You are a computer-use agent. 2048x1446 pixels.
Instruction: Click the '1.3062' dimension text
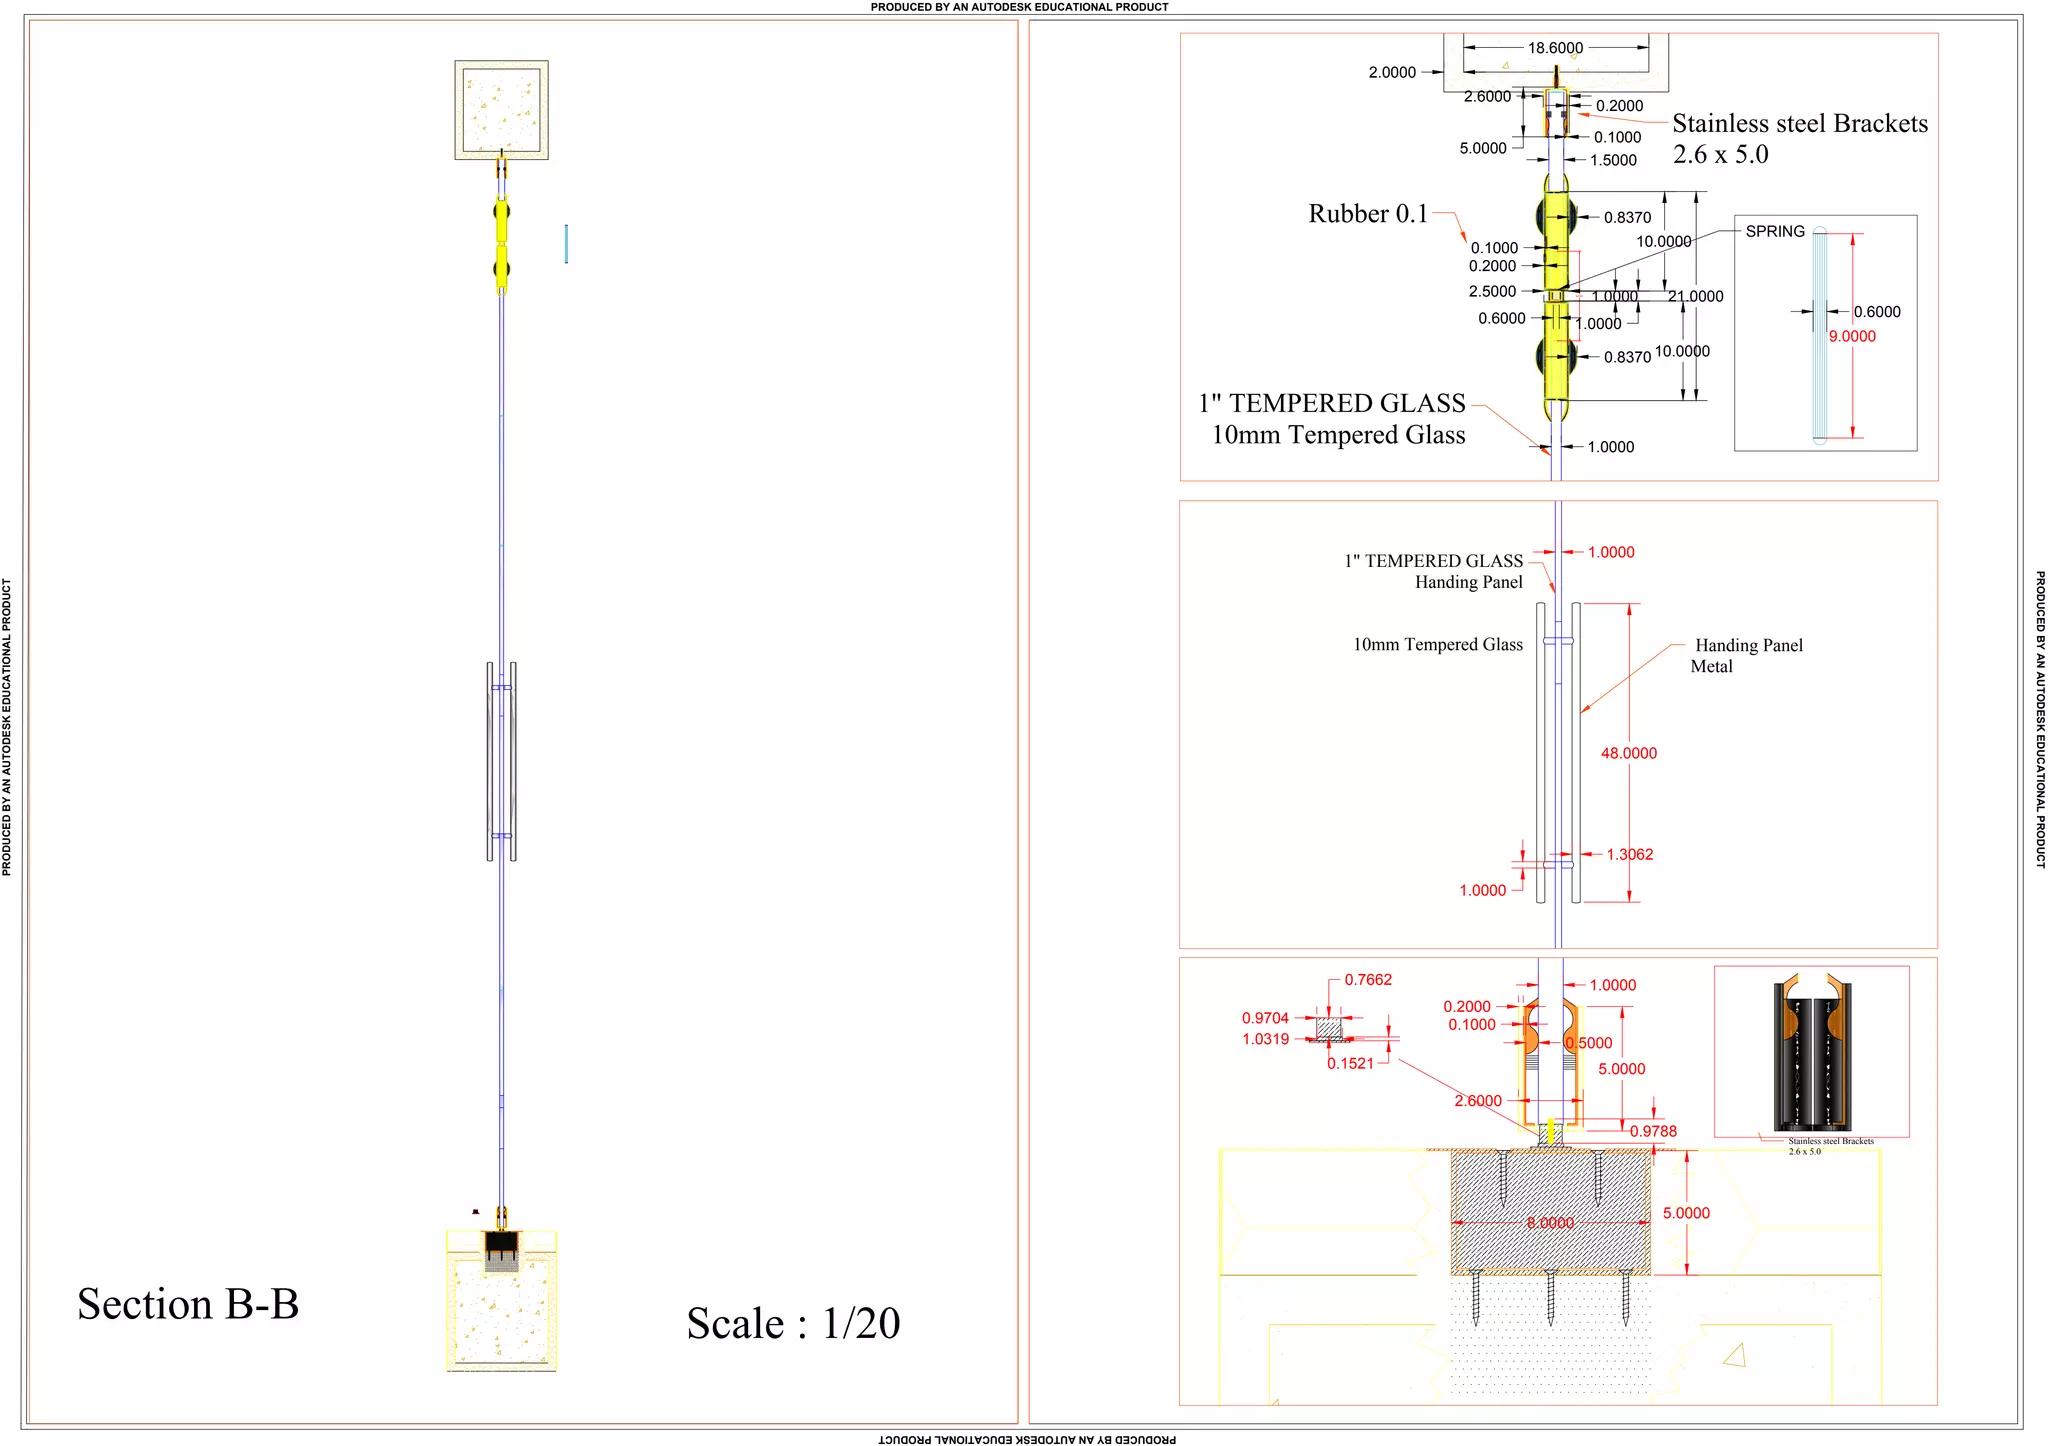[1630, 854]
